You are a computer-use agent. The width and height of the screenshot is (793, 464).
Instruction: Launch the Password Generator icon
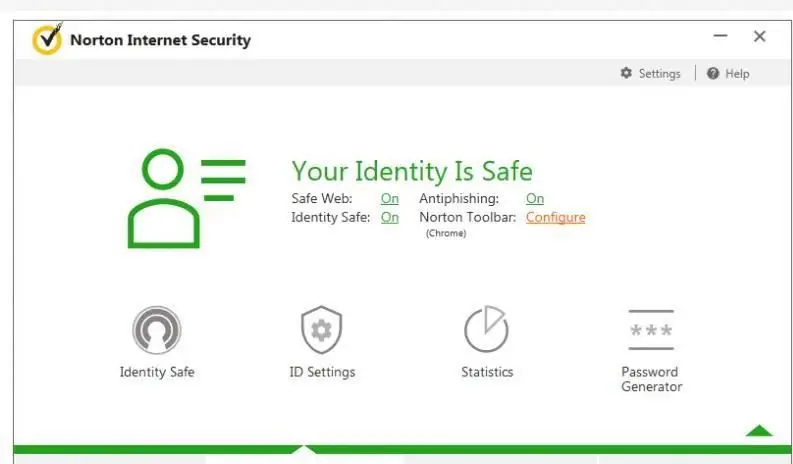click(651, 330)
